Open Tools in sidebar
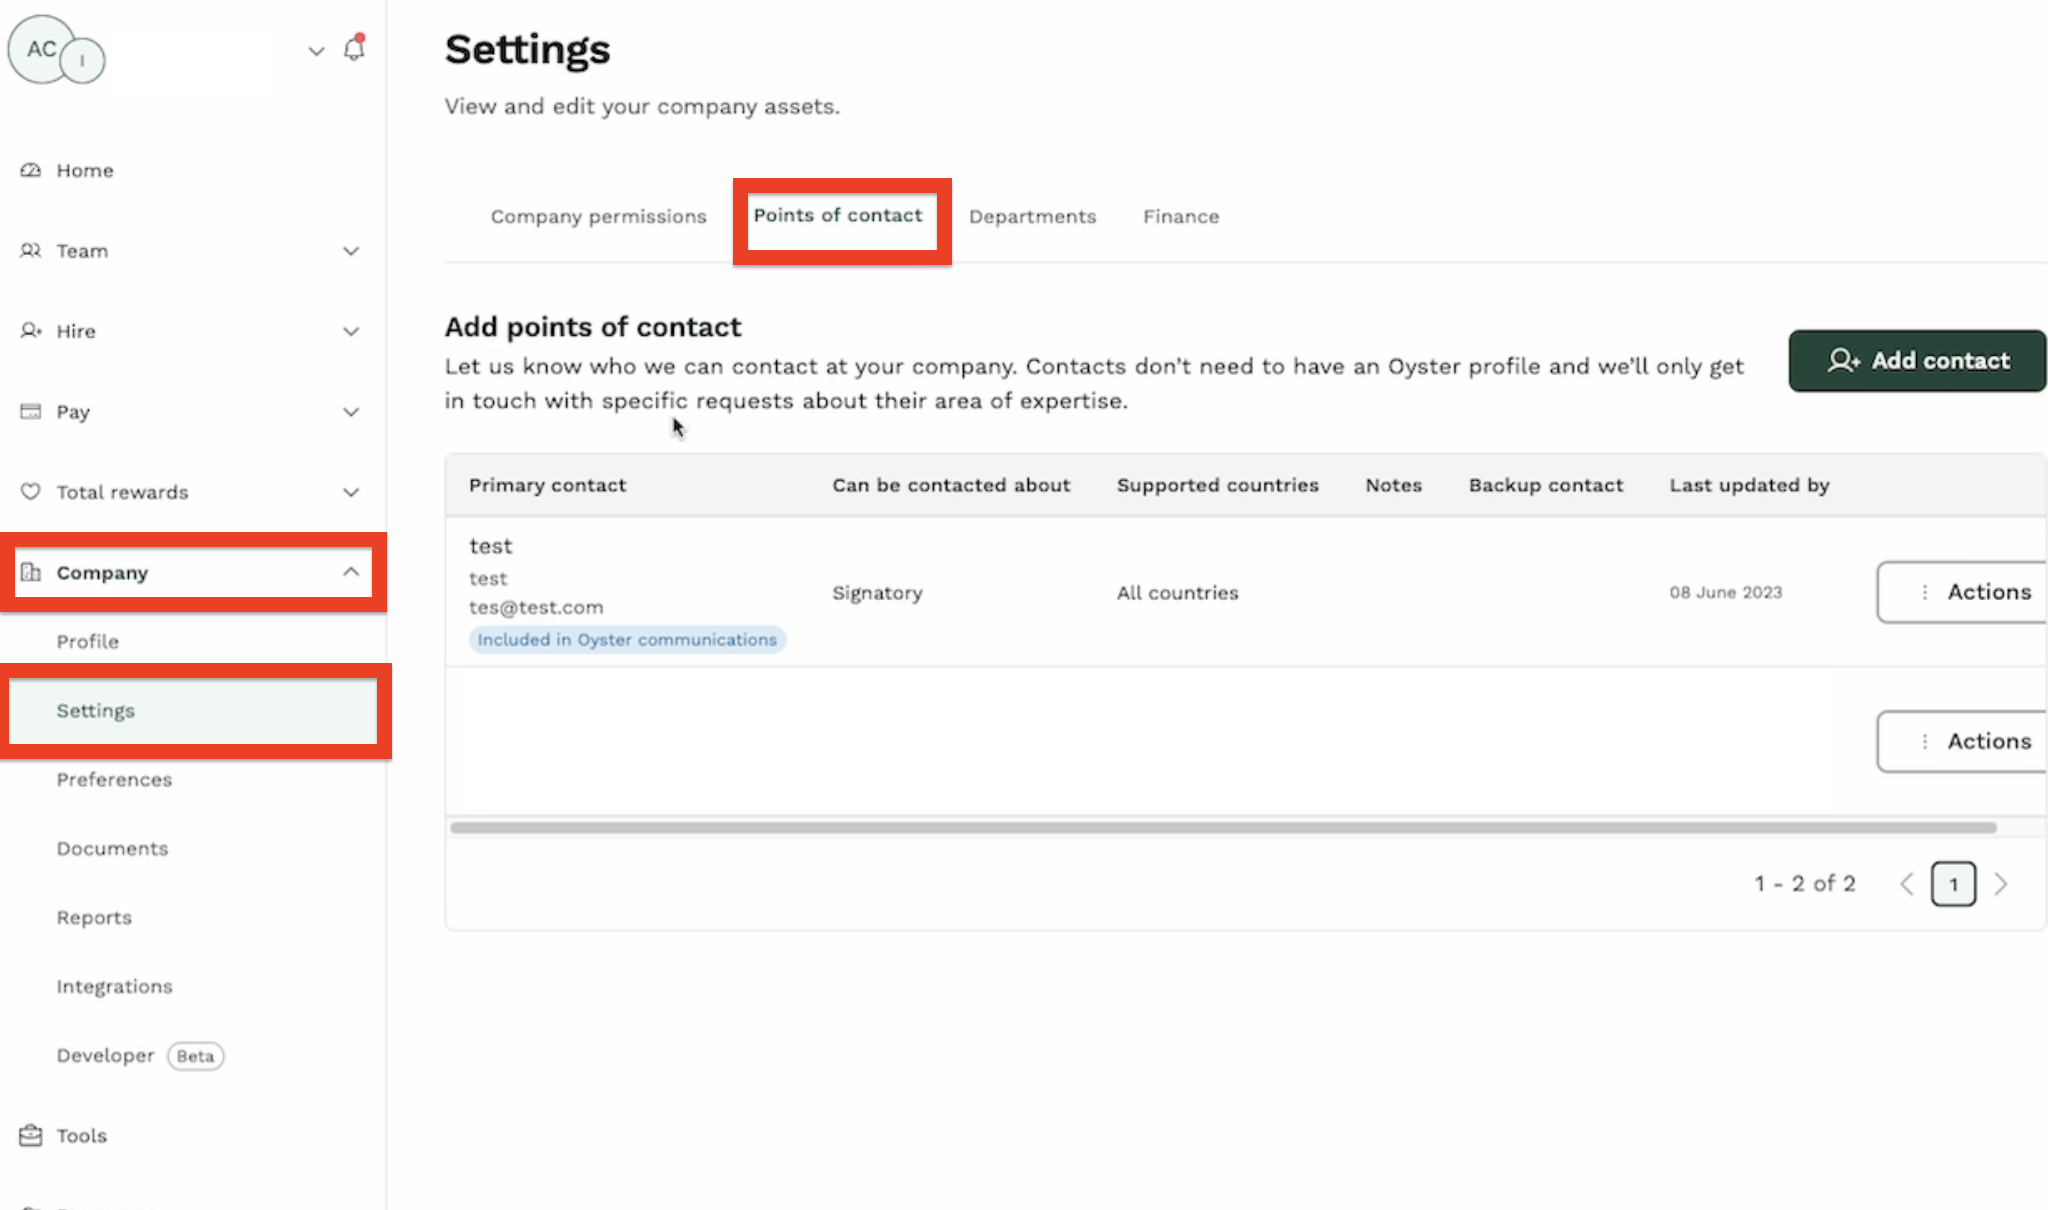 (82, 1136)
